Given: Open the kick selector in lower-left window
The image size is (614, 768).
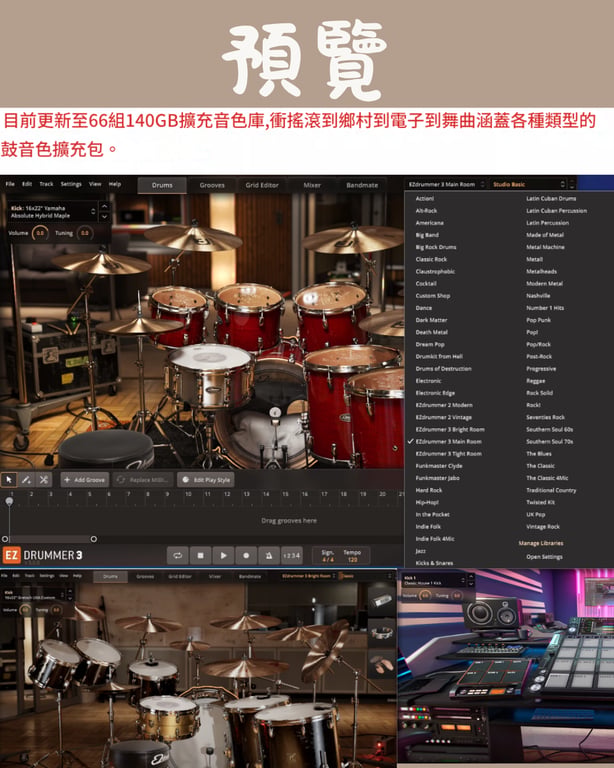Looking at the screenshot, I should 35,595.
